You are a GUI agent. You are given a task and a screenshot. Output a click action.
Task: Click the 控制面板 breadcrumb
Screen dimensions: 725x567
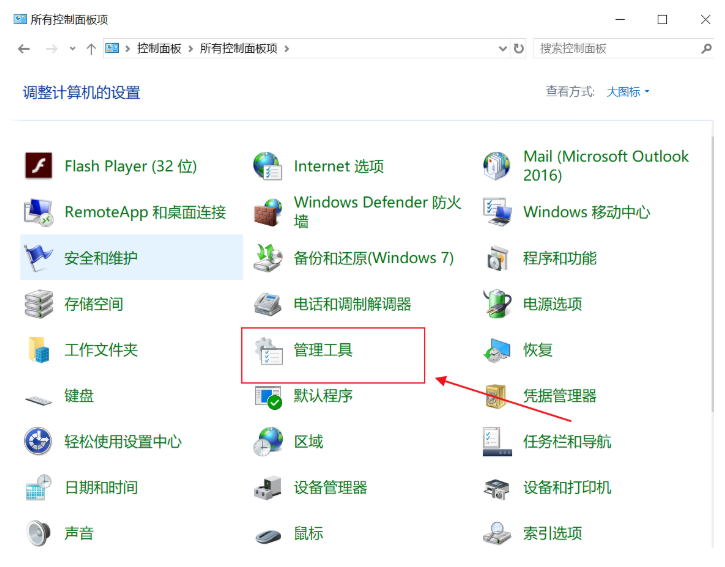pos(159,49)
